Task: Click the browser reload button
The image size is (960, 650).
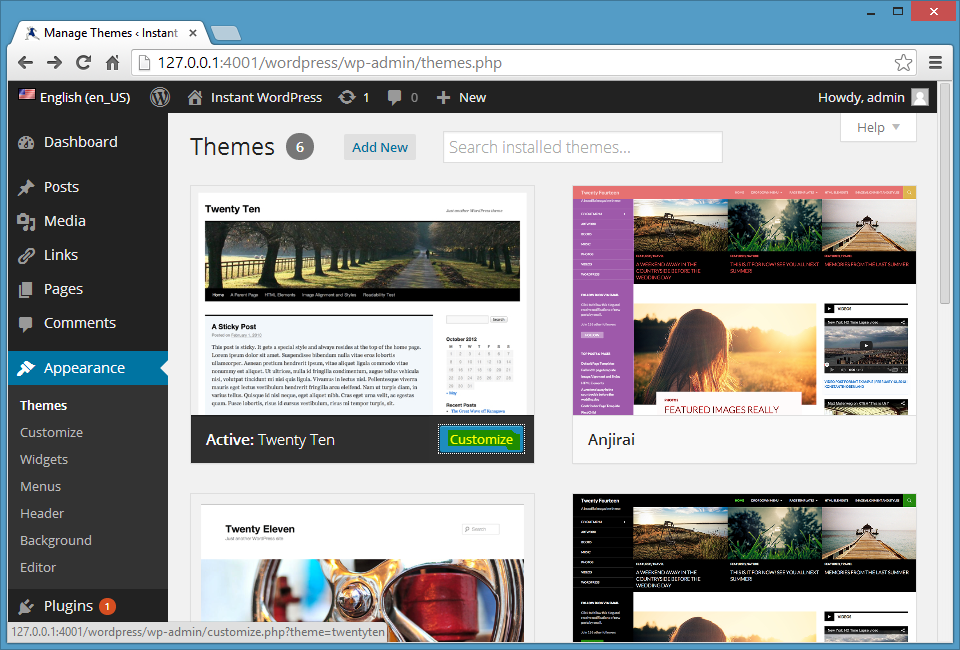Action: click(84, 63)
